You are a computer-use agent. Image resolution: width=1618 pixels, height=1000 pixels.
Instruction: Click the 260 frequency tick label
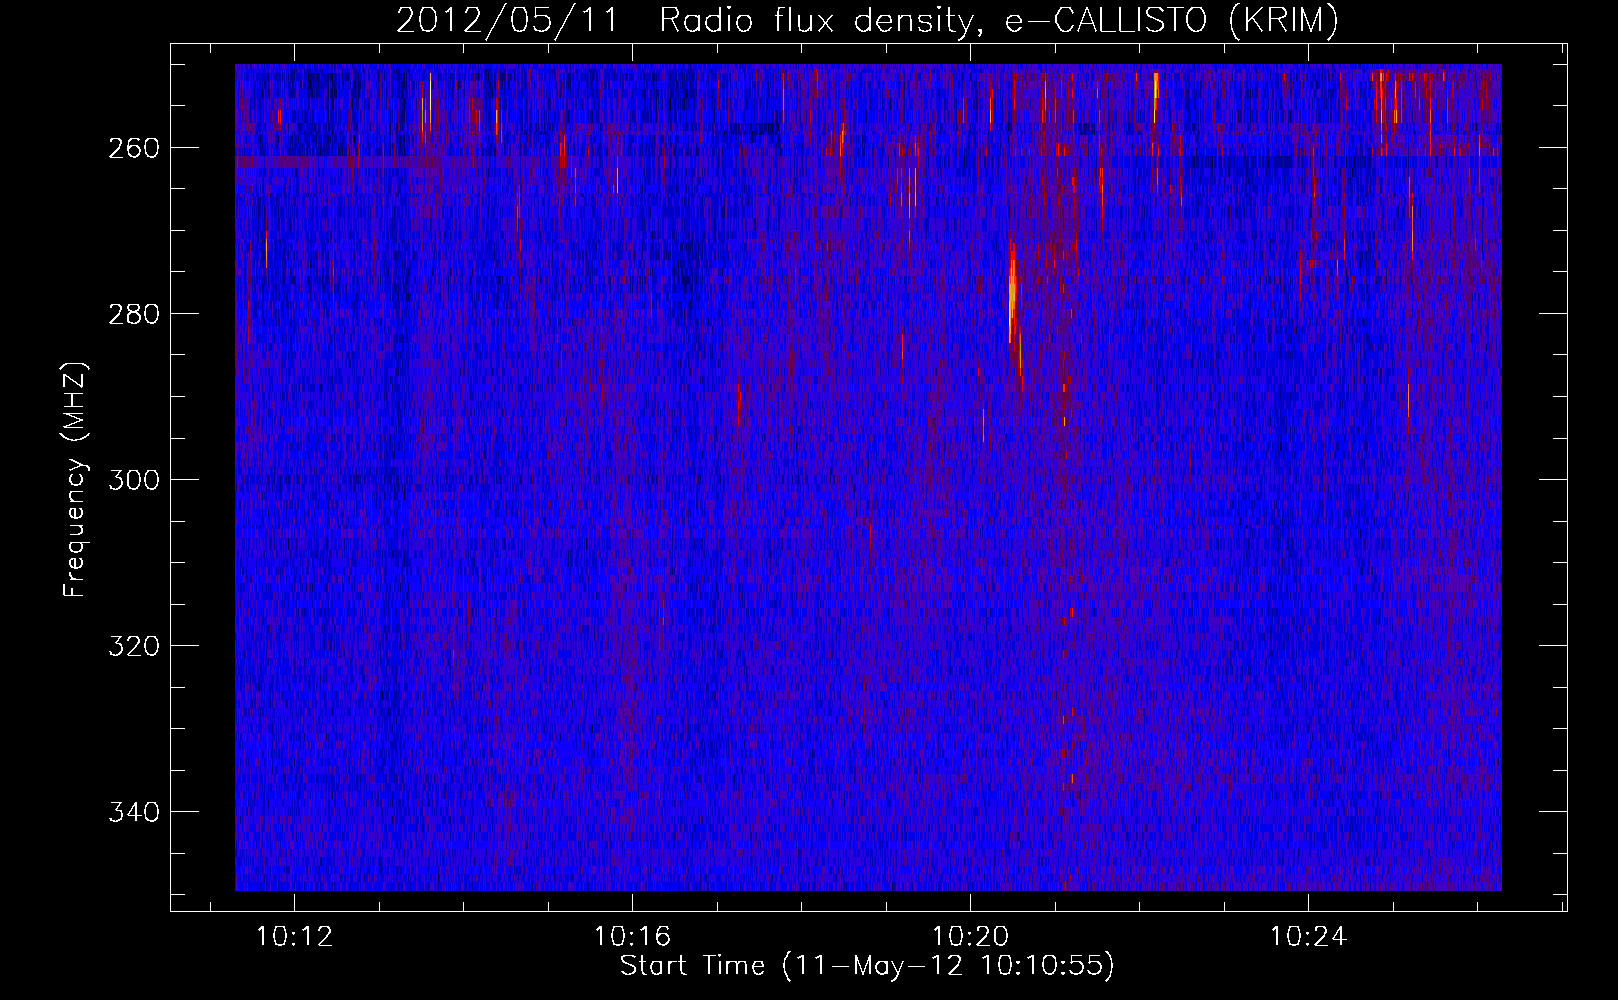[134, 148]
